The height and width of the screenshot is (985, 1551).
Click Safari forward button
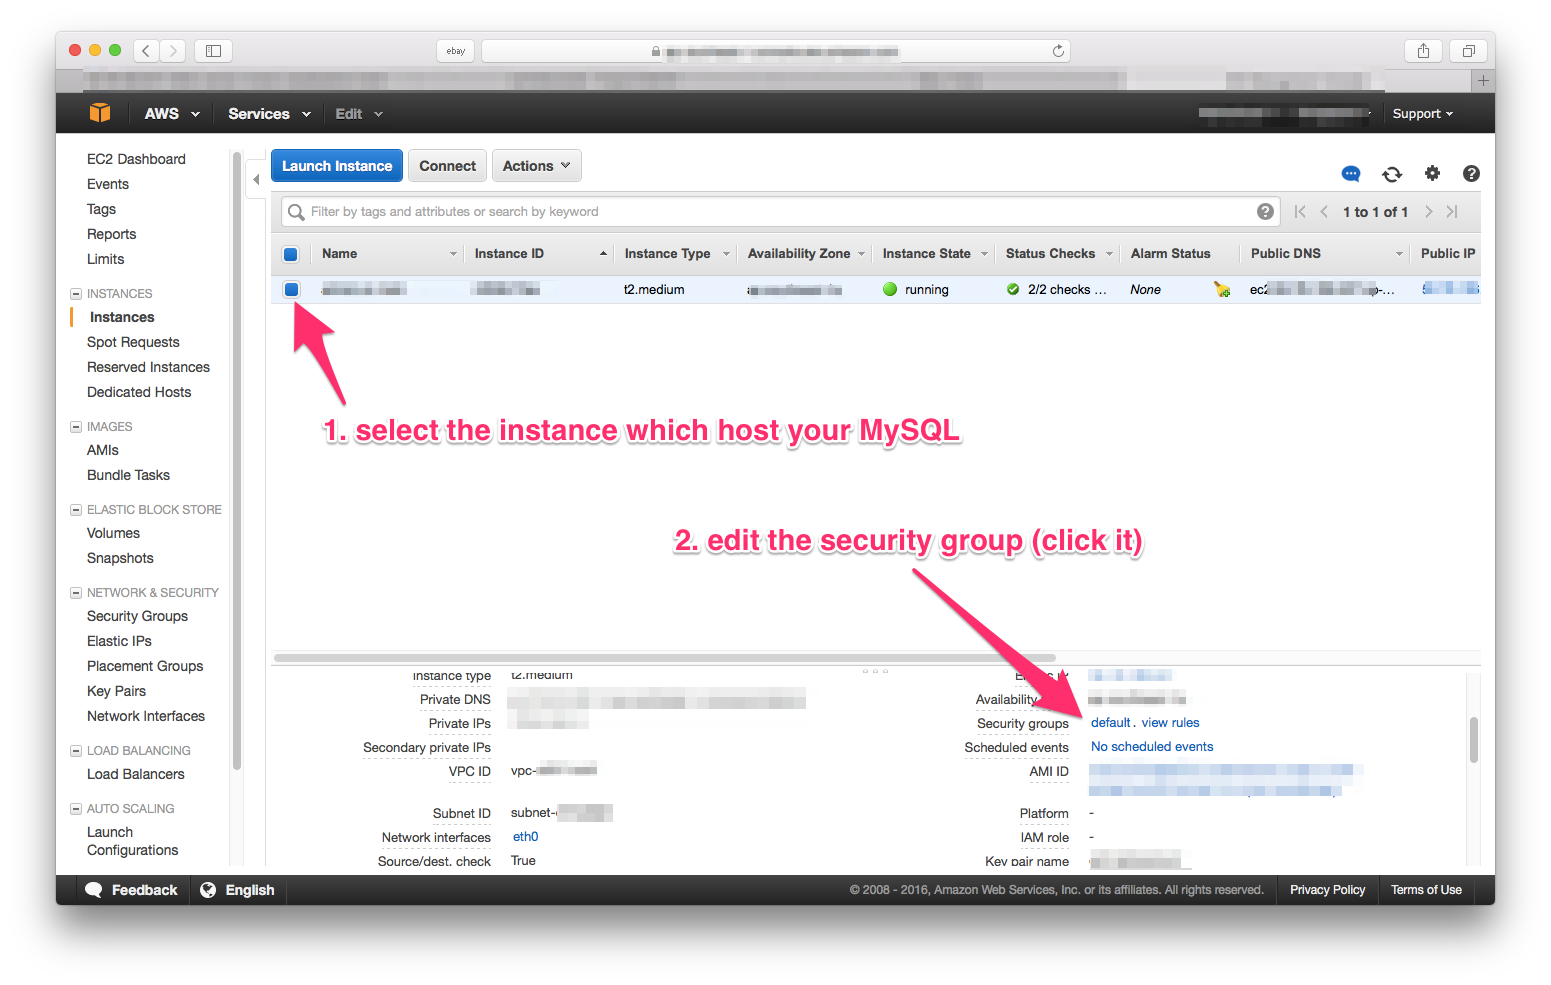click(x=173, y=50)
